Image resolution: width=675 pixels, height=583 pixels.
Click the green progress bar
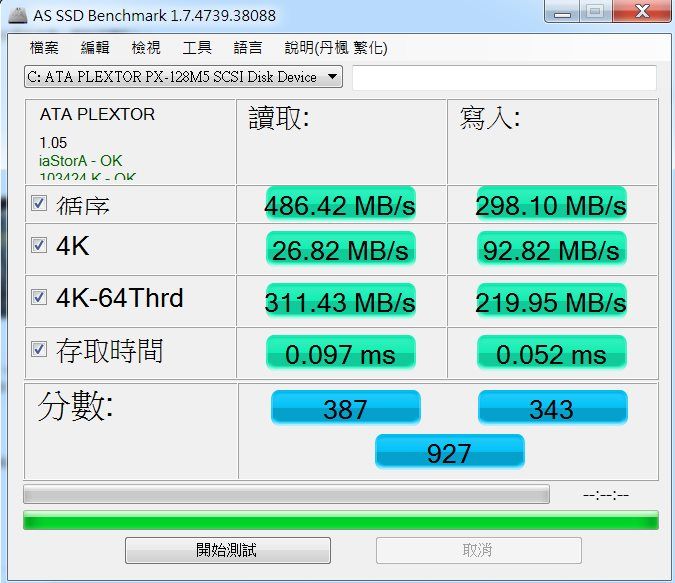[x=340, y=520]
